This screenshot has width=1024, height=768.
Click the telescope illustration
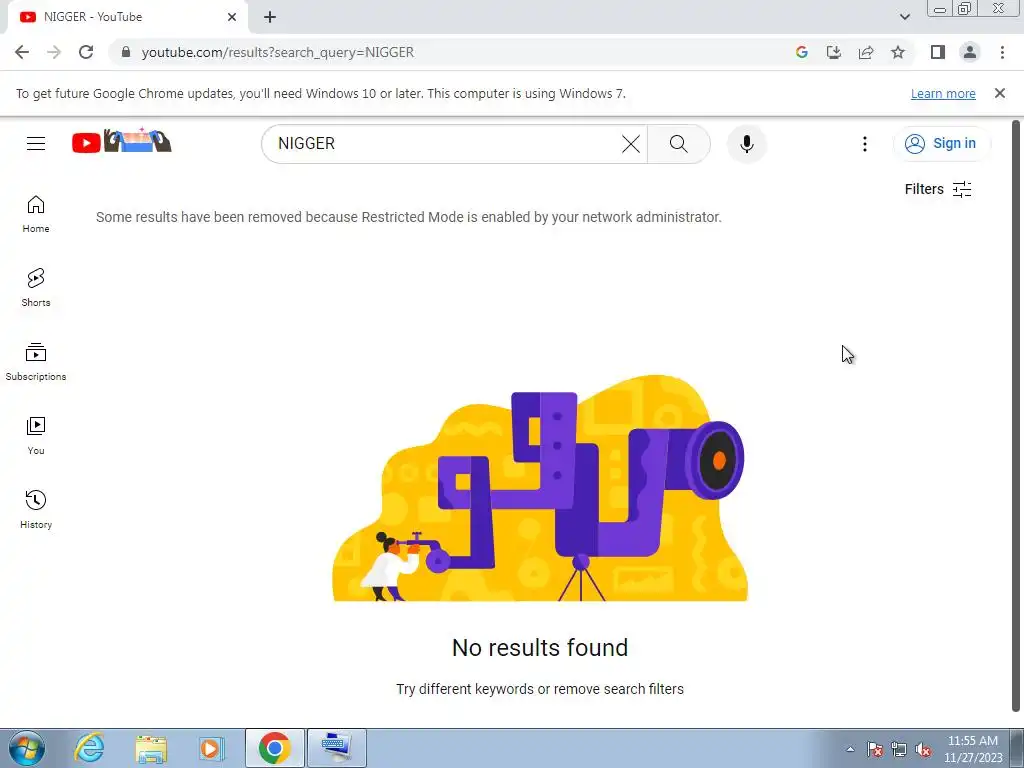(x=540, y=488)
